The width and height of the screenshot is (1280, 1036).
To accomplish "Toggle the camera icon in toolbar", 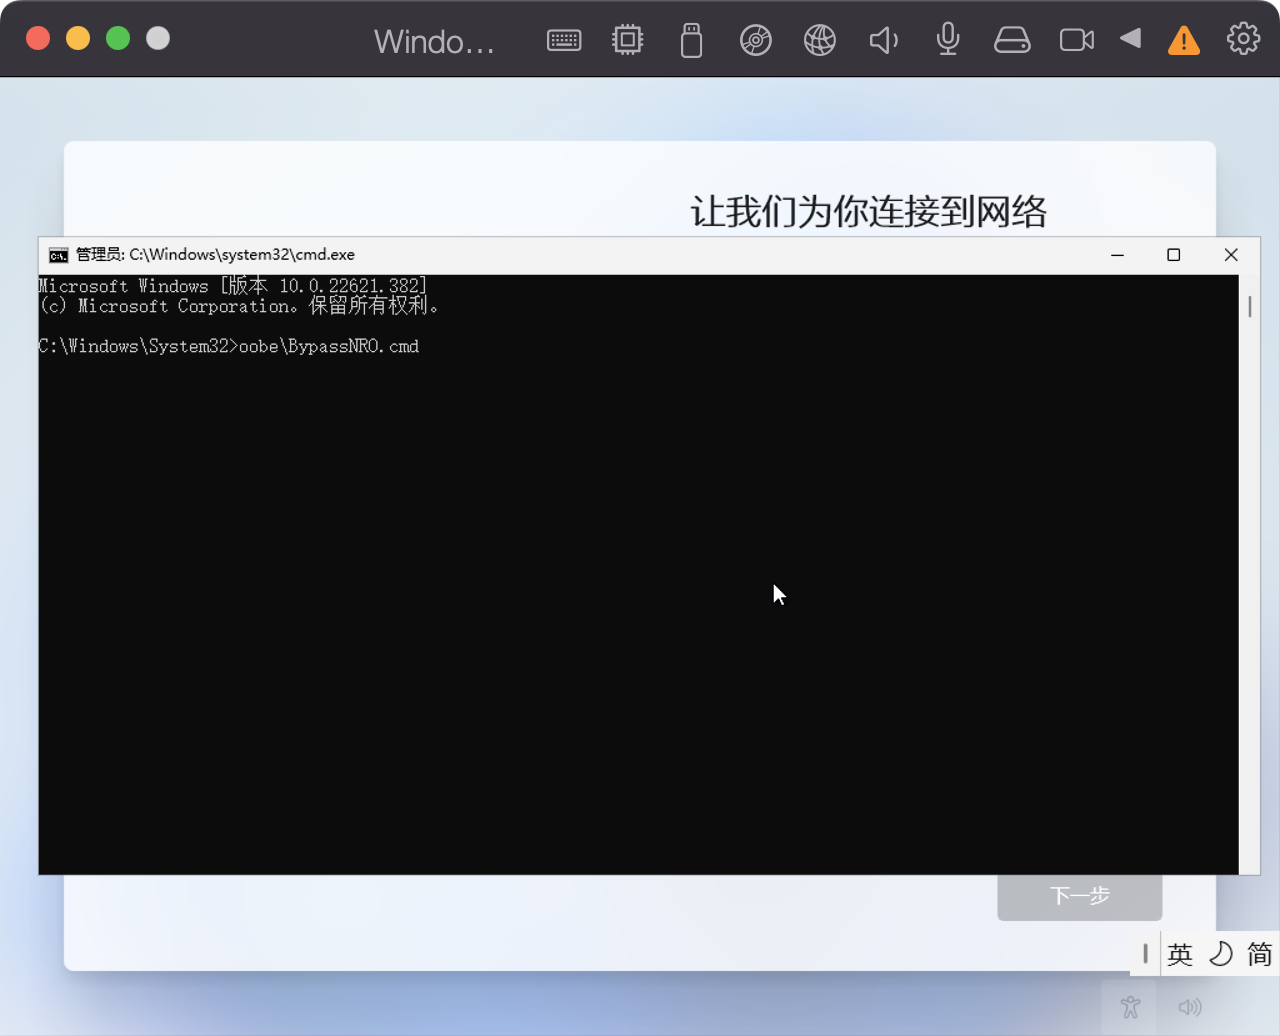I will 1076,40.
